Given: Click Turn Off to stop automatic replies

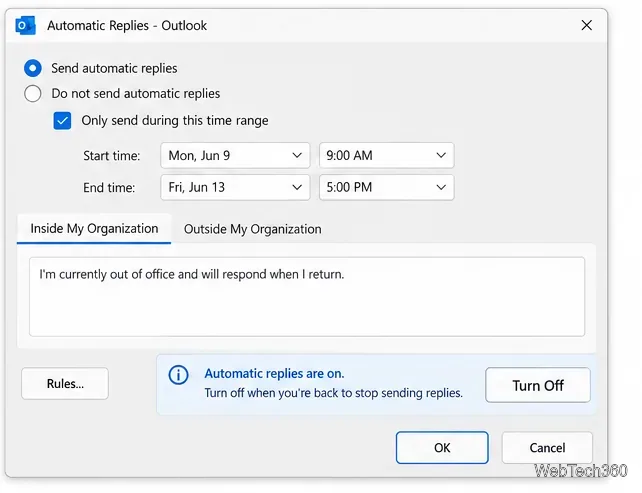Looking at the screenshot, I should coord(538,385).
